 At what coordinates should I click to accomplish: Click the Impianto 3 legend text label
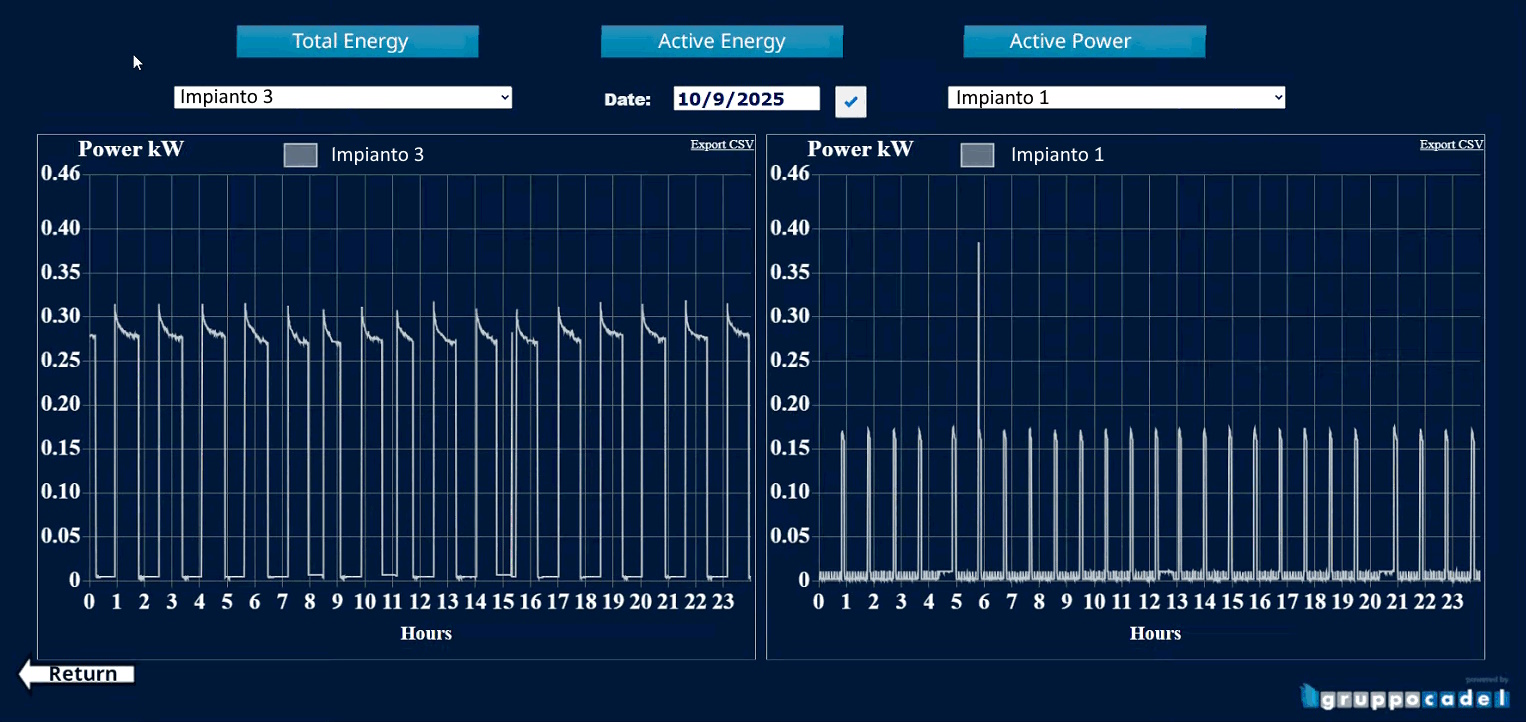(x=377, y=155)
